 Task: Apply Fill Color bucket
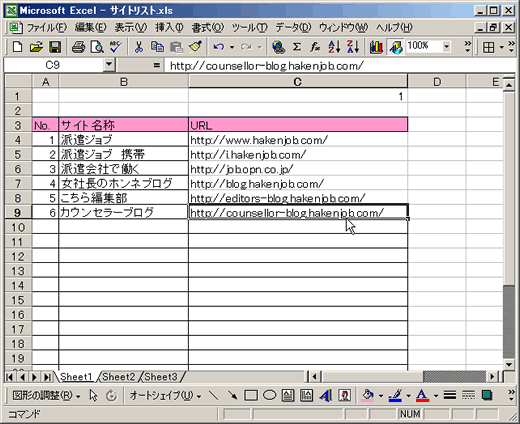pos(368,396)
